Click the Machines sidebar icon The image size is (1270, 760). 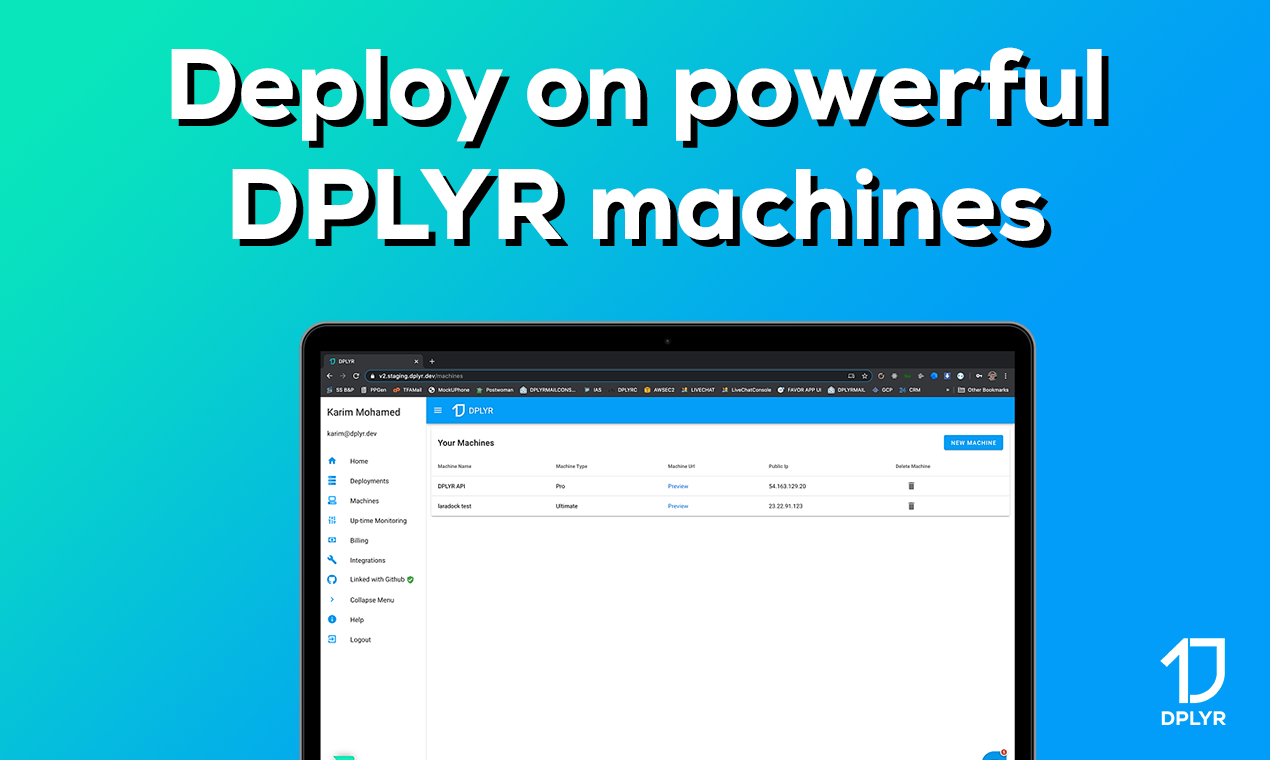pyautogui.click(x=332, y=501)
